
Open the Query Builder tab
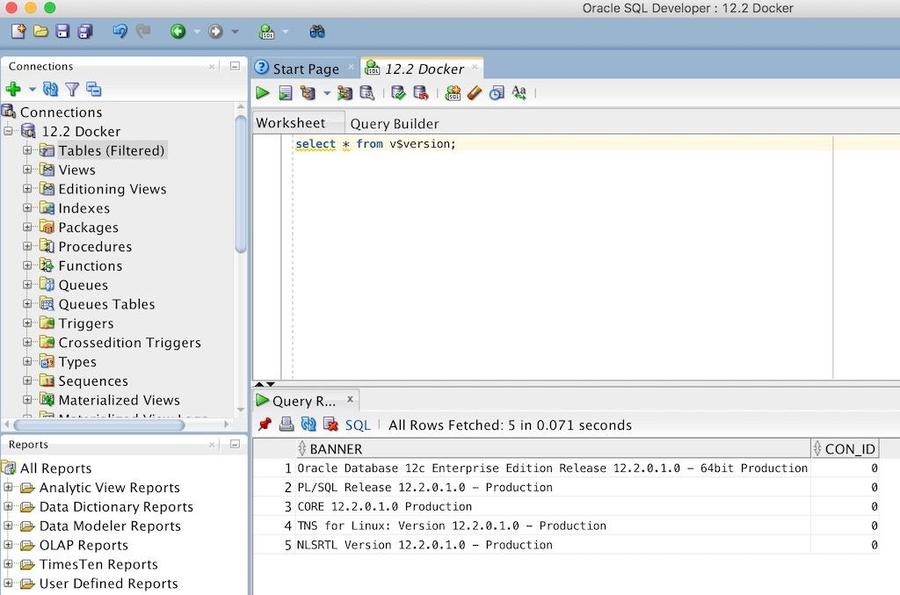394,123
